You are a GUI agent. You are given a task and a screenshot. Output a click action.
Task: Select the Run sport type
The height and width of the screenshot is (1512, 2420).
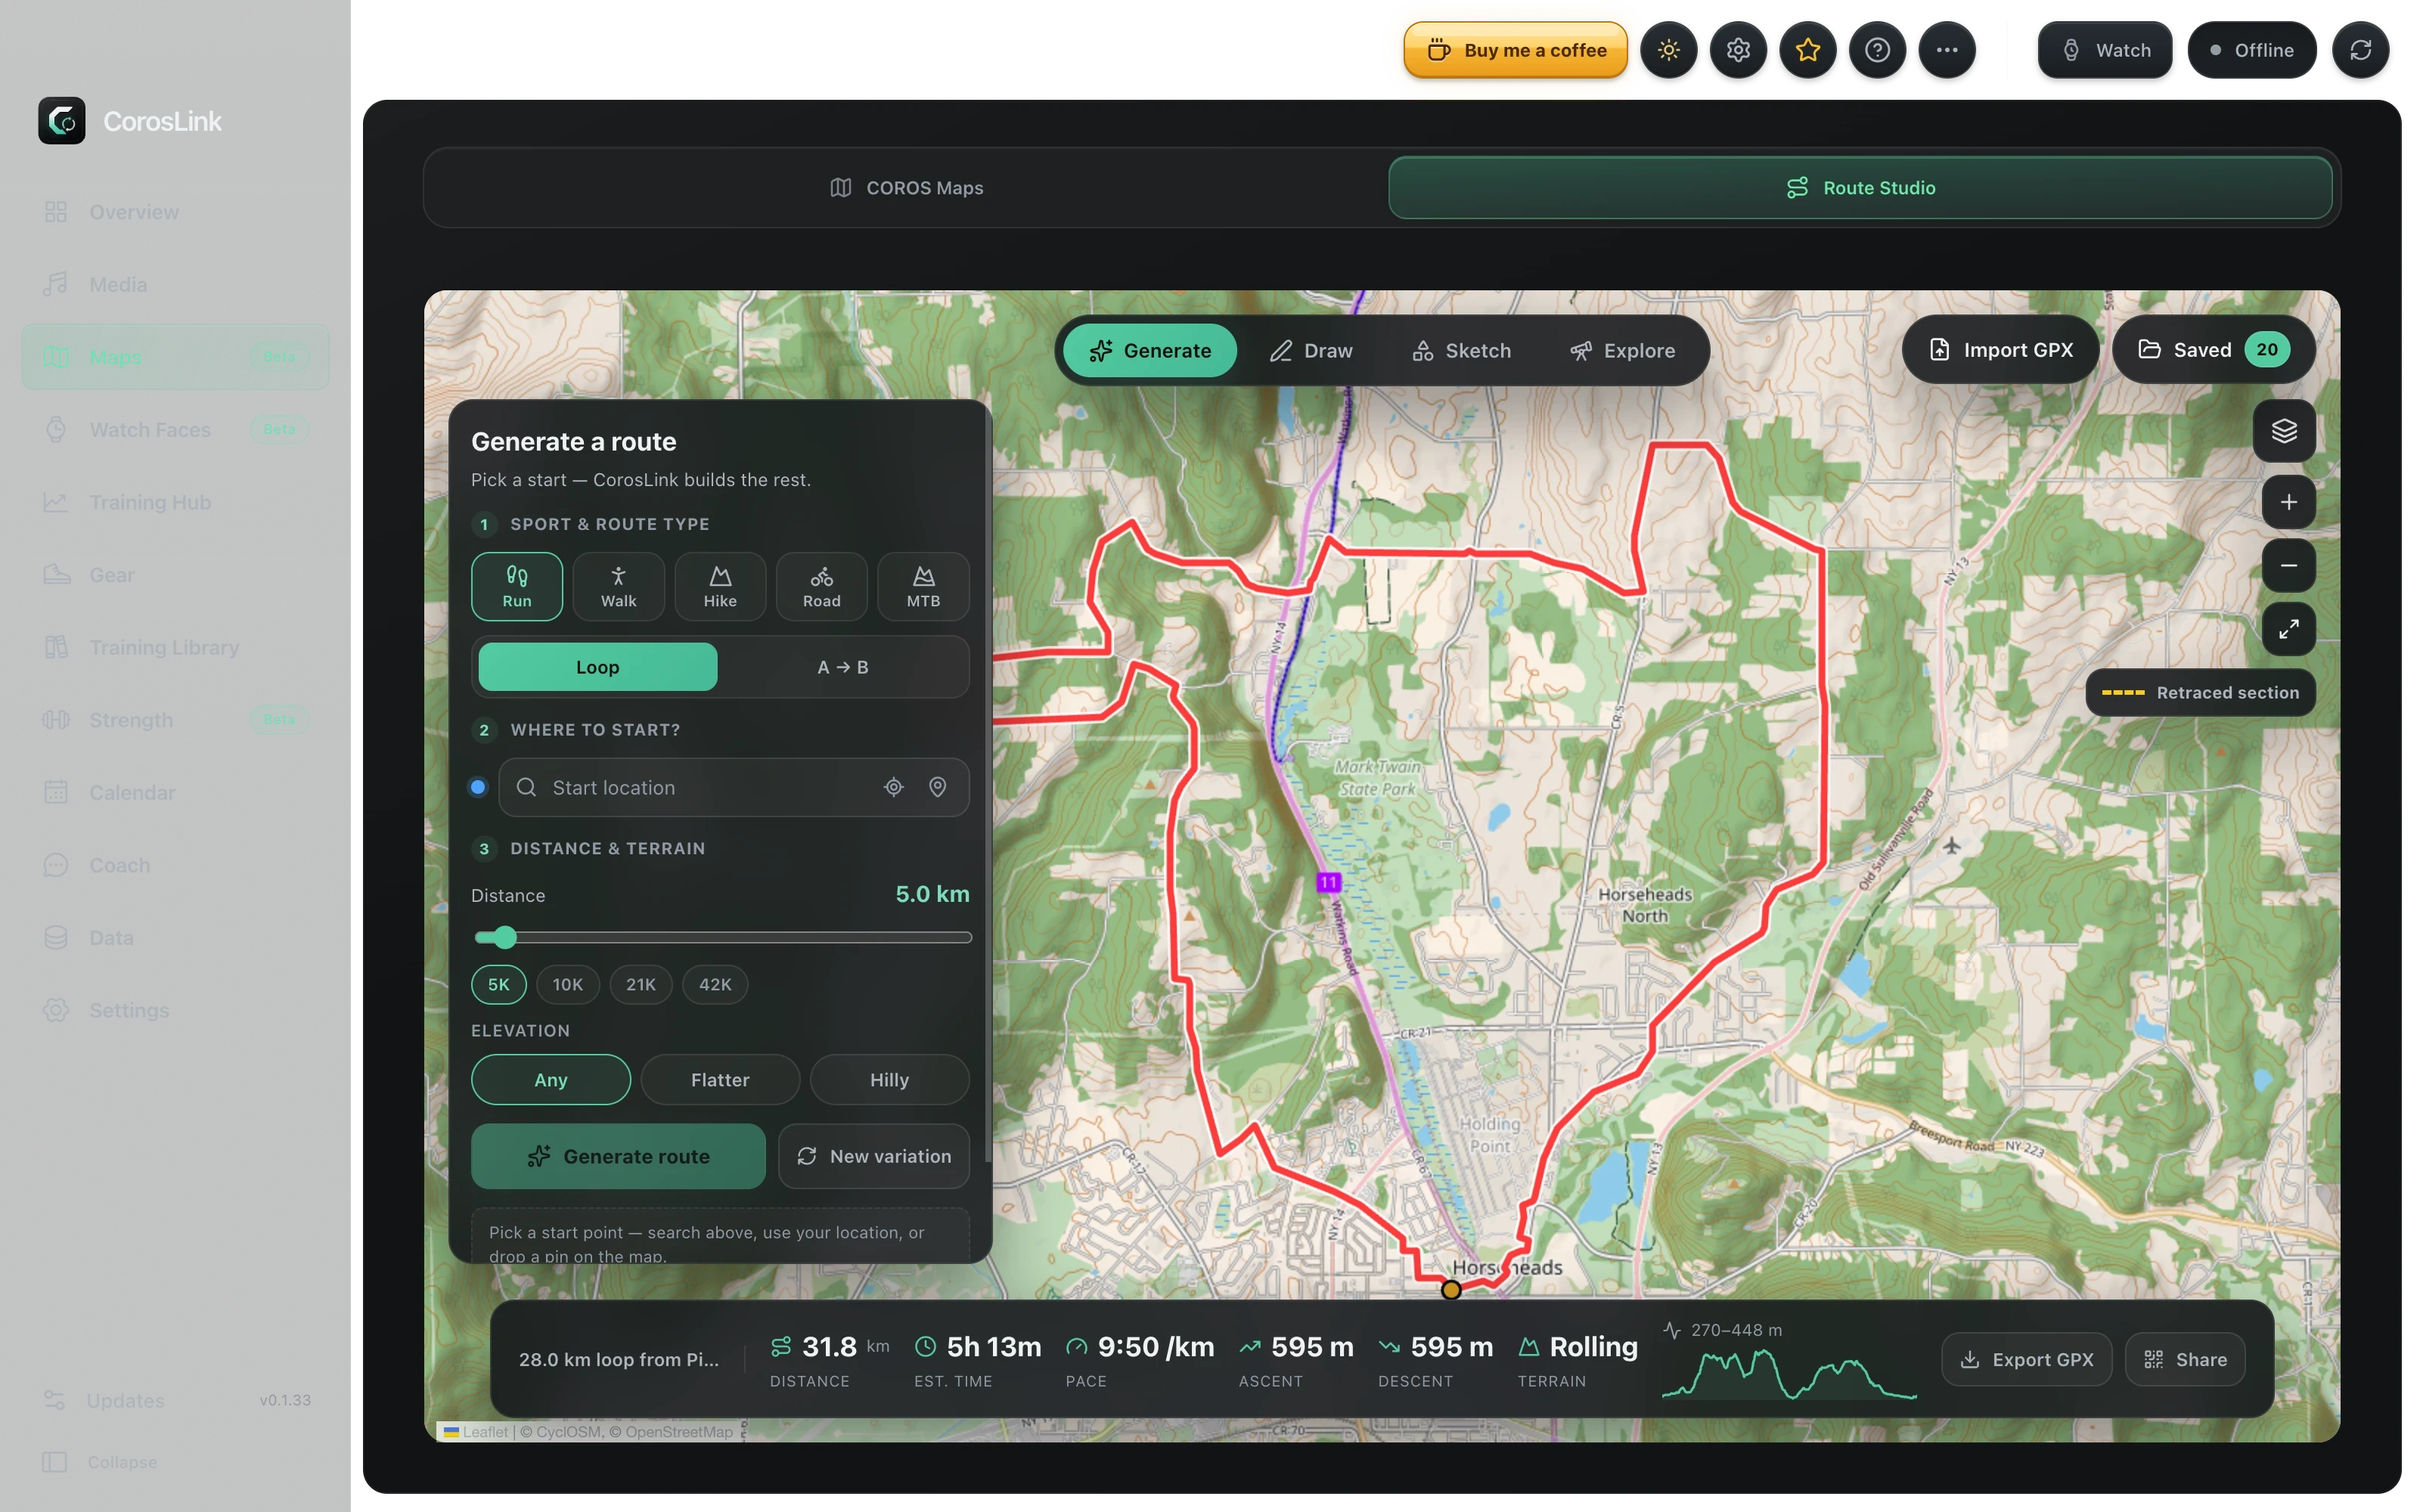[x=517, y=586]
